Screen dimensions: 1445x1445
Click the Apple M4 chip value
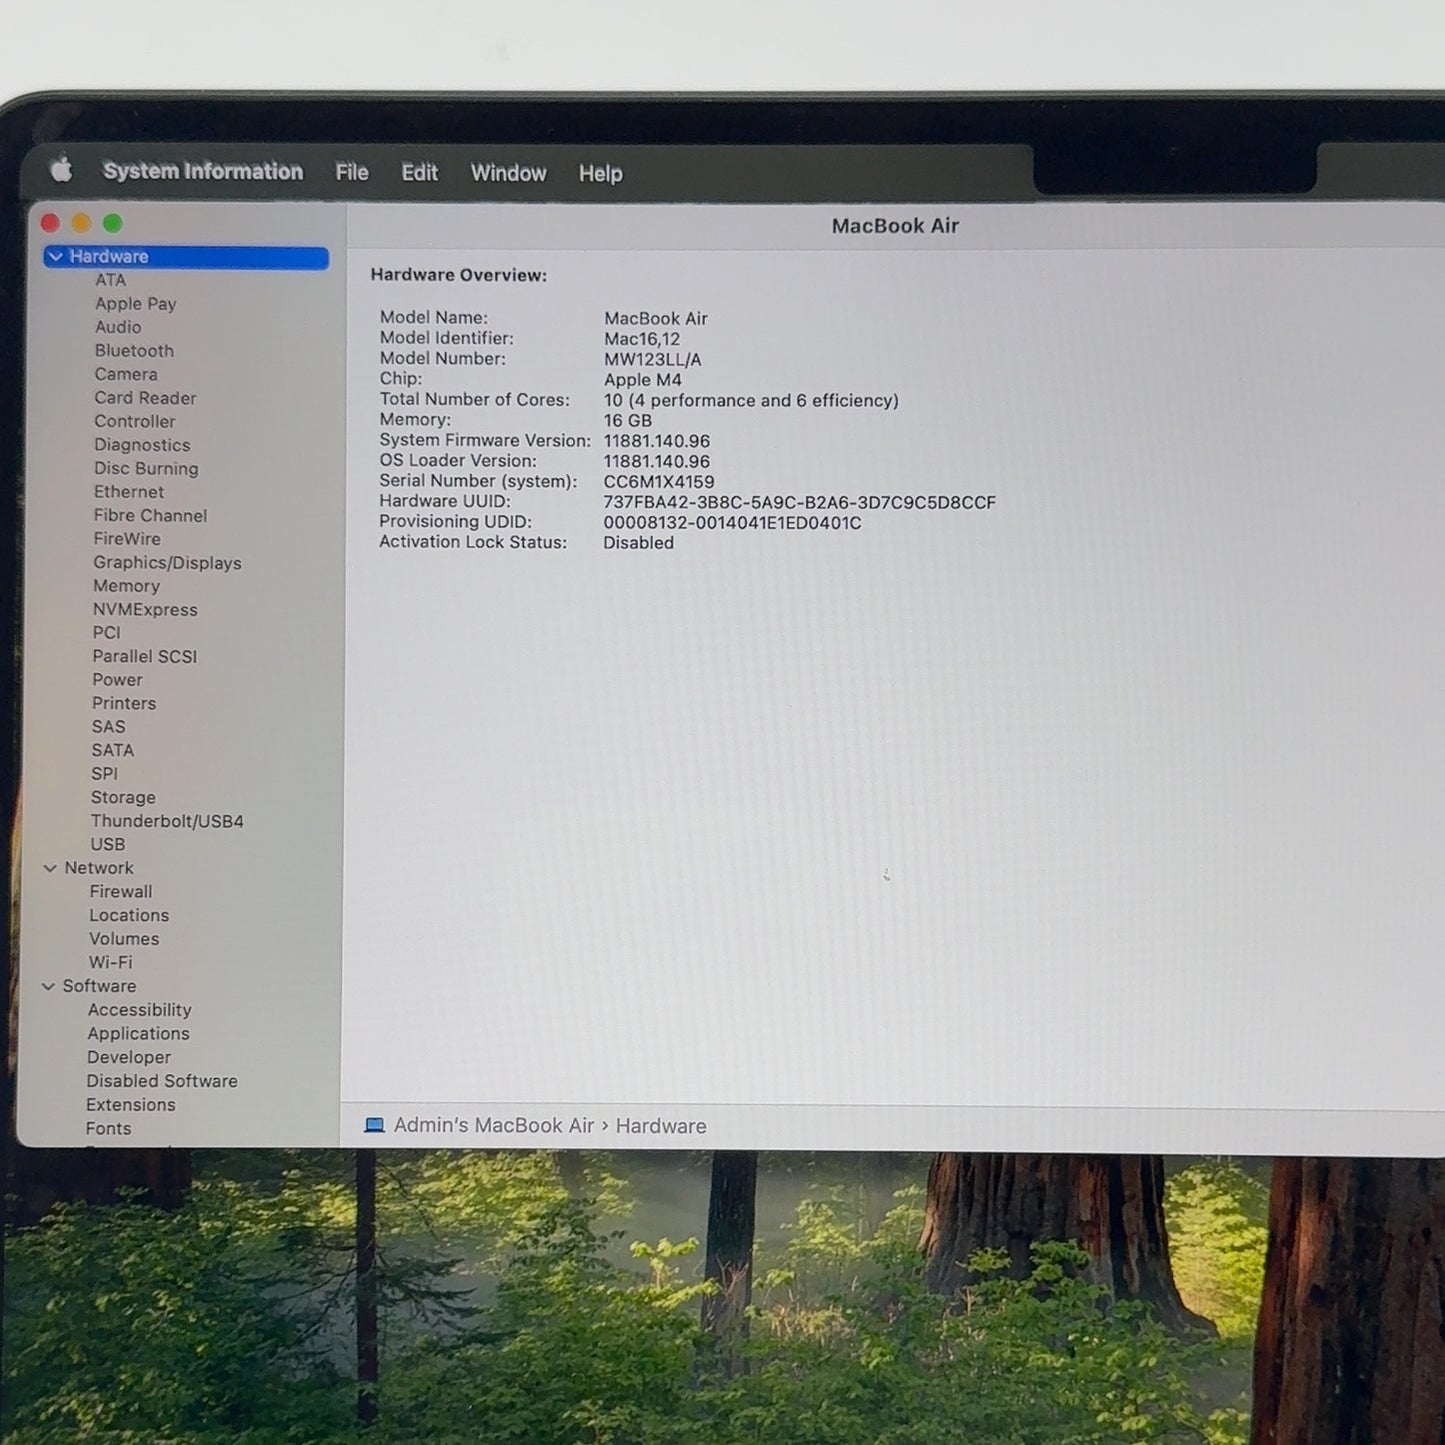point(643,380)
